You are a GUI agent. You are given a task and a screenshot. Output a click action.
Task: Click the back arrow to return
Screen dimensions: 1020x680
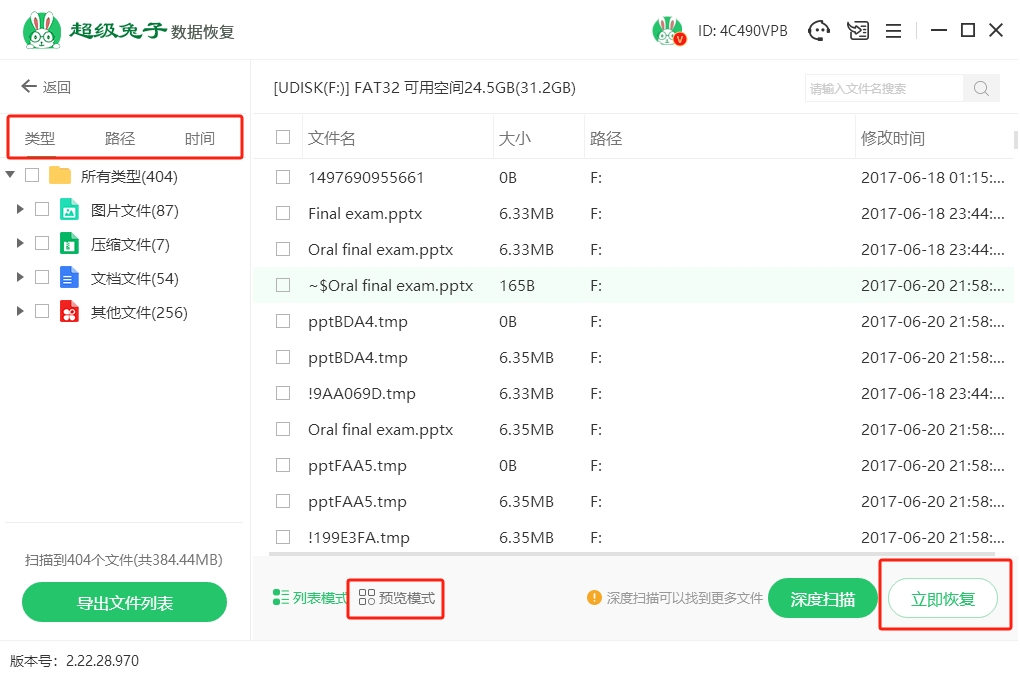(29, 87)
